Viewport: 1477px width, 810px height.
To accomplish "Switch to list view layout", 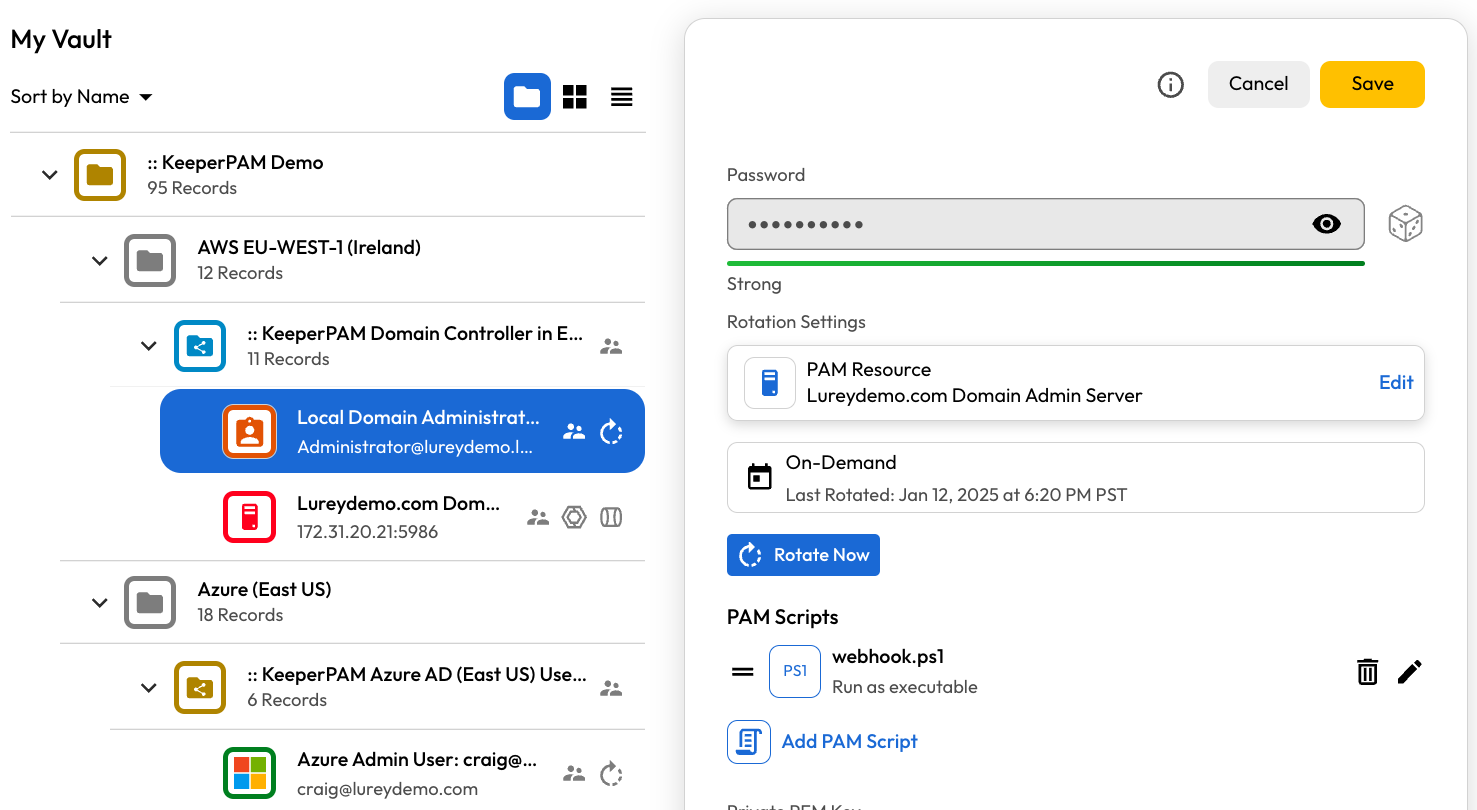I will coord(622,97).
